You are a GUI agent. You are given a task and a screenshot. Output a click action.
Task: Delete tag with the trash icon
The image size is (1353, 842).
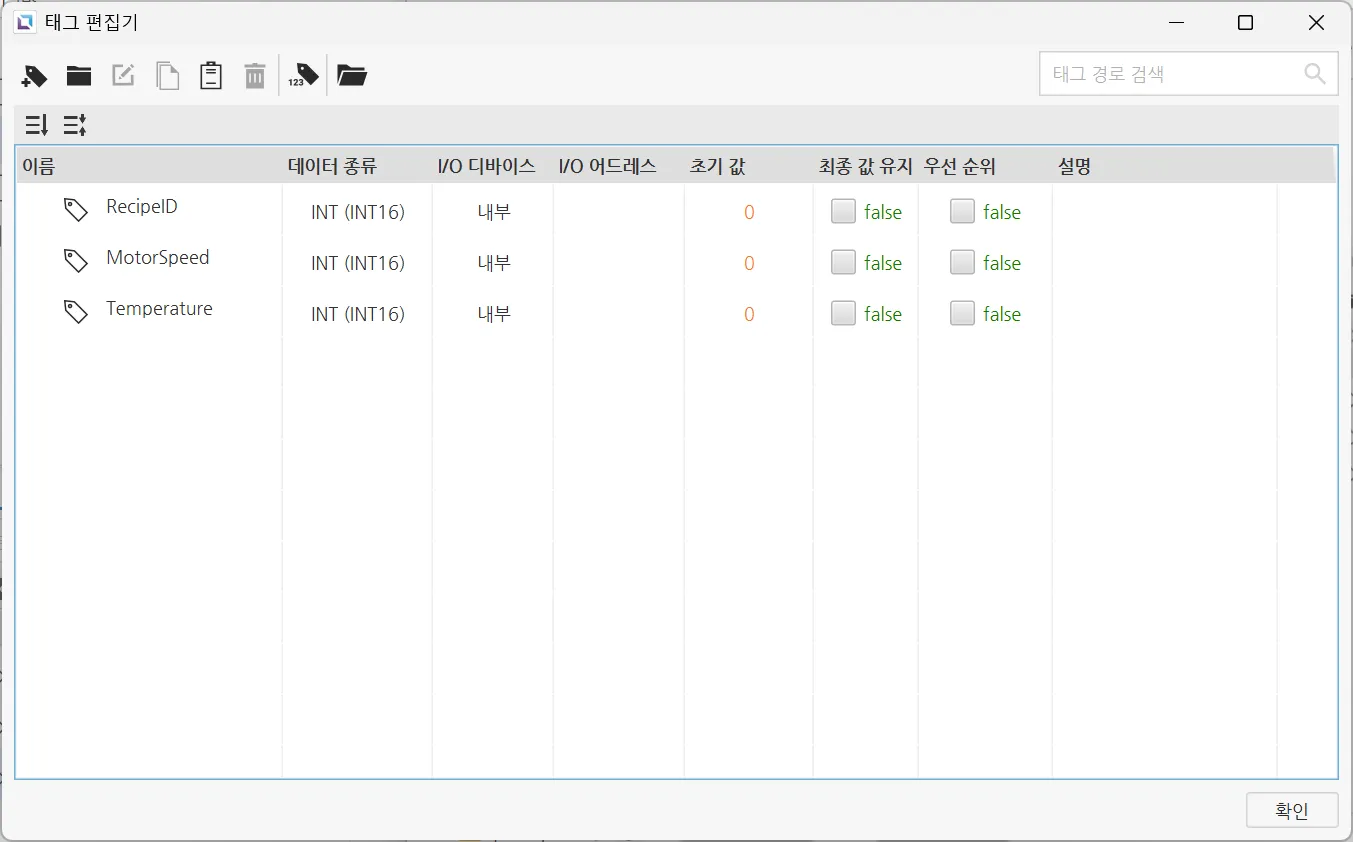pos(255,76)
